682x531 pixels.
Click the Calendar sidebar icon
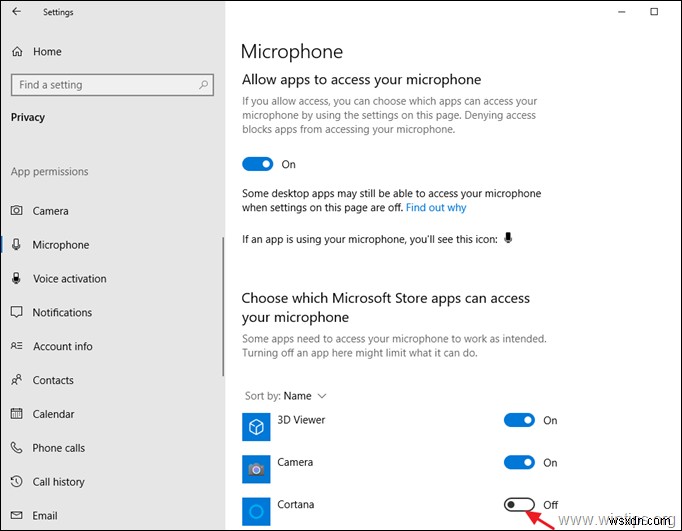click(17, 414)
